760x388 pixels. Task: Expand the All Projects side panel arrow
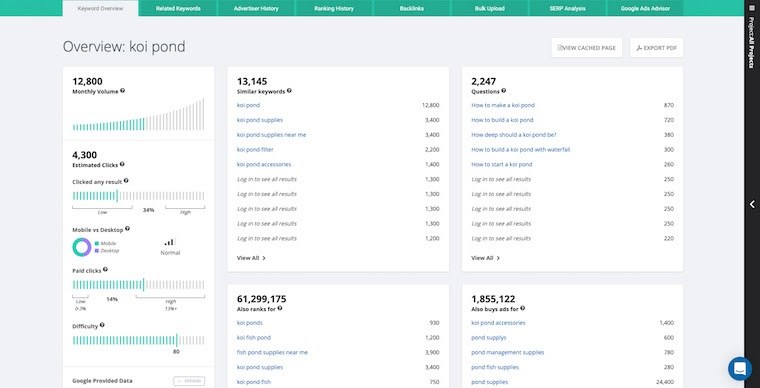click(752, 204)
